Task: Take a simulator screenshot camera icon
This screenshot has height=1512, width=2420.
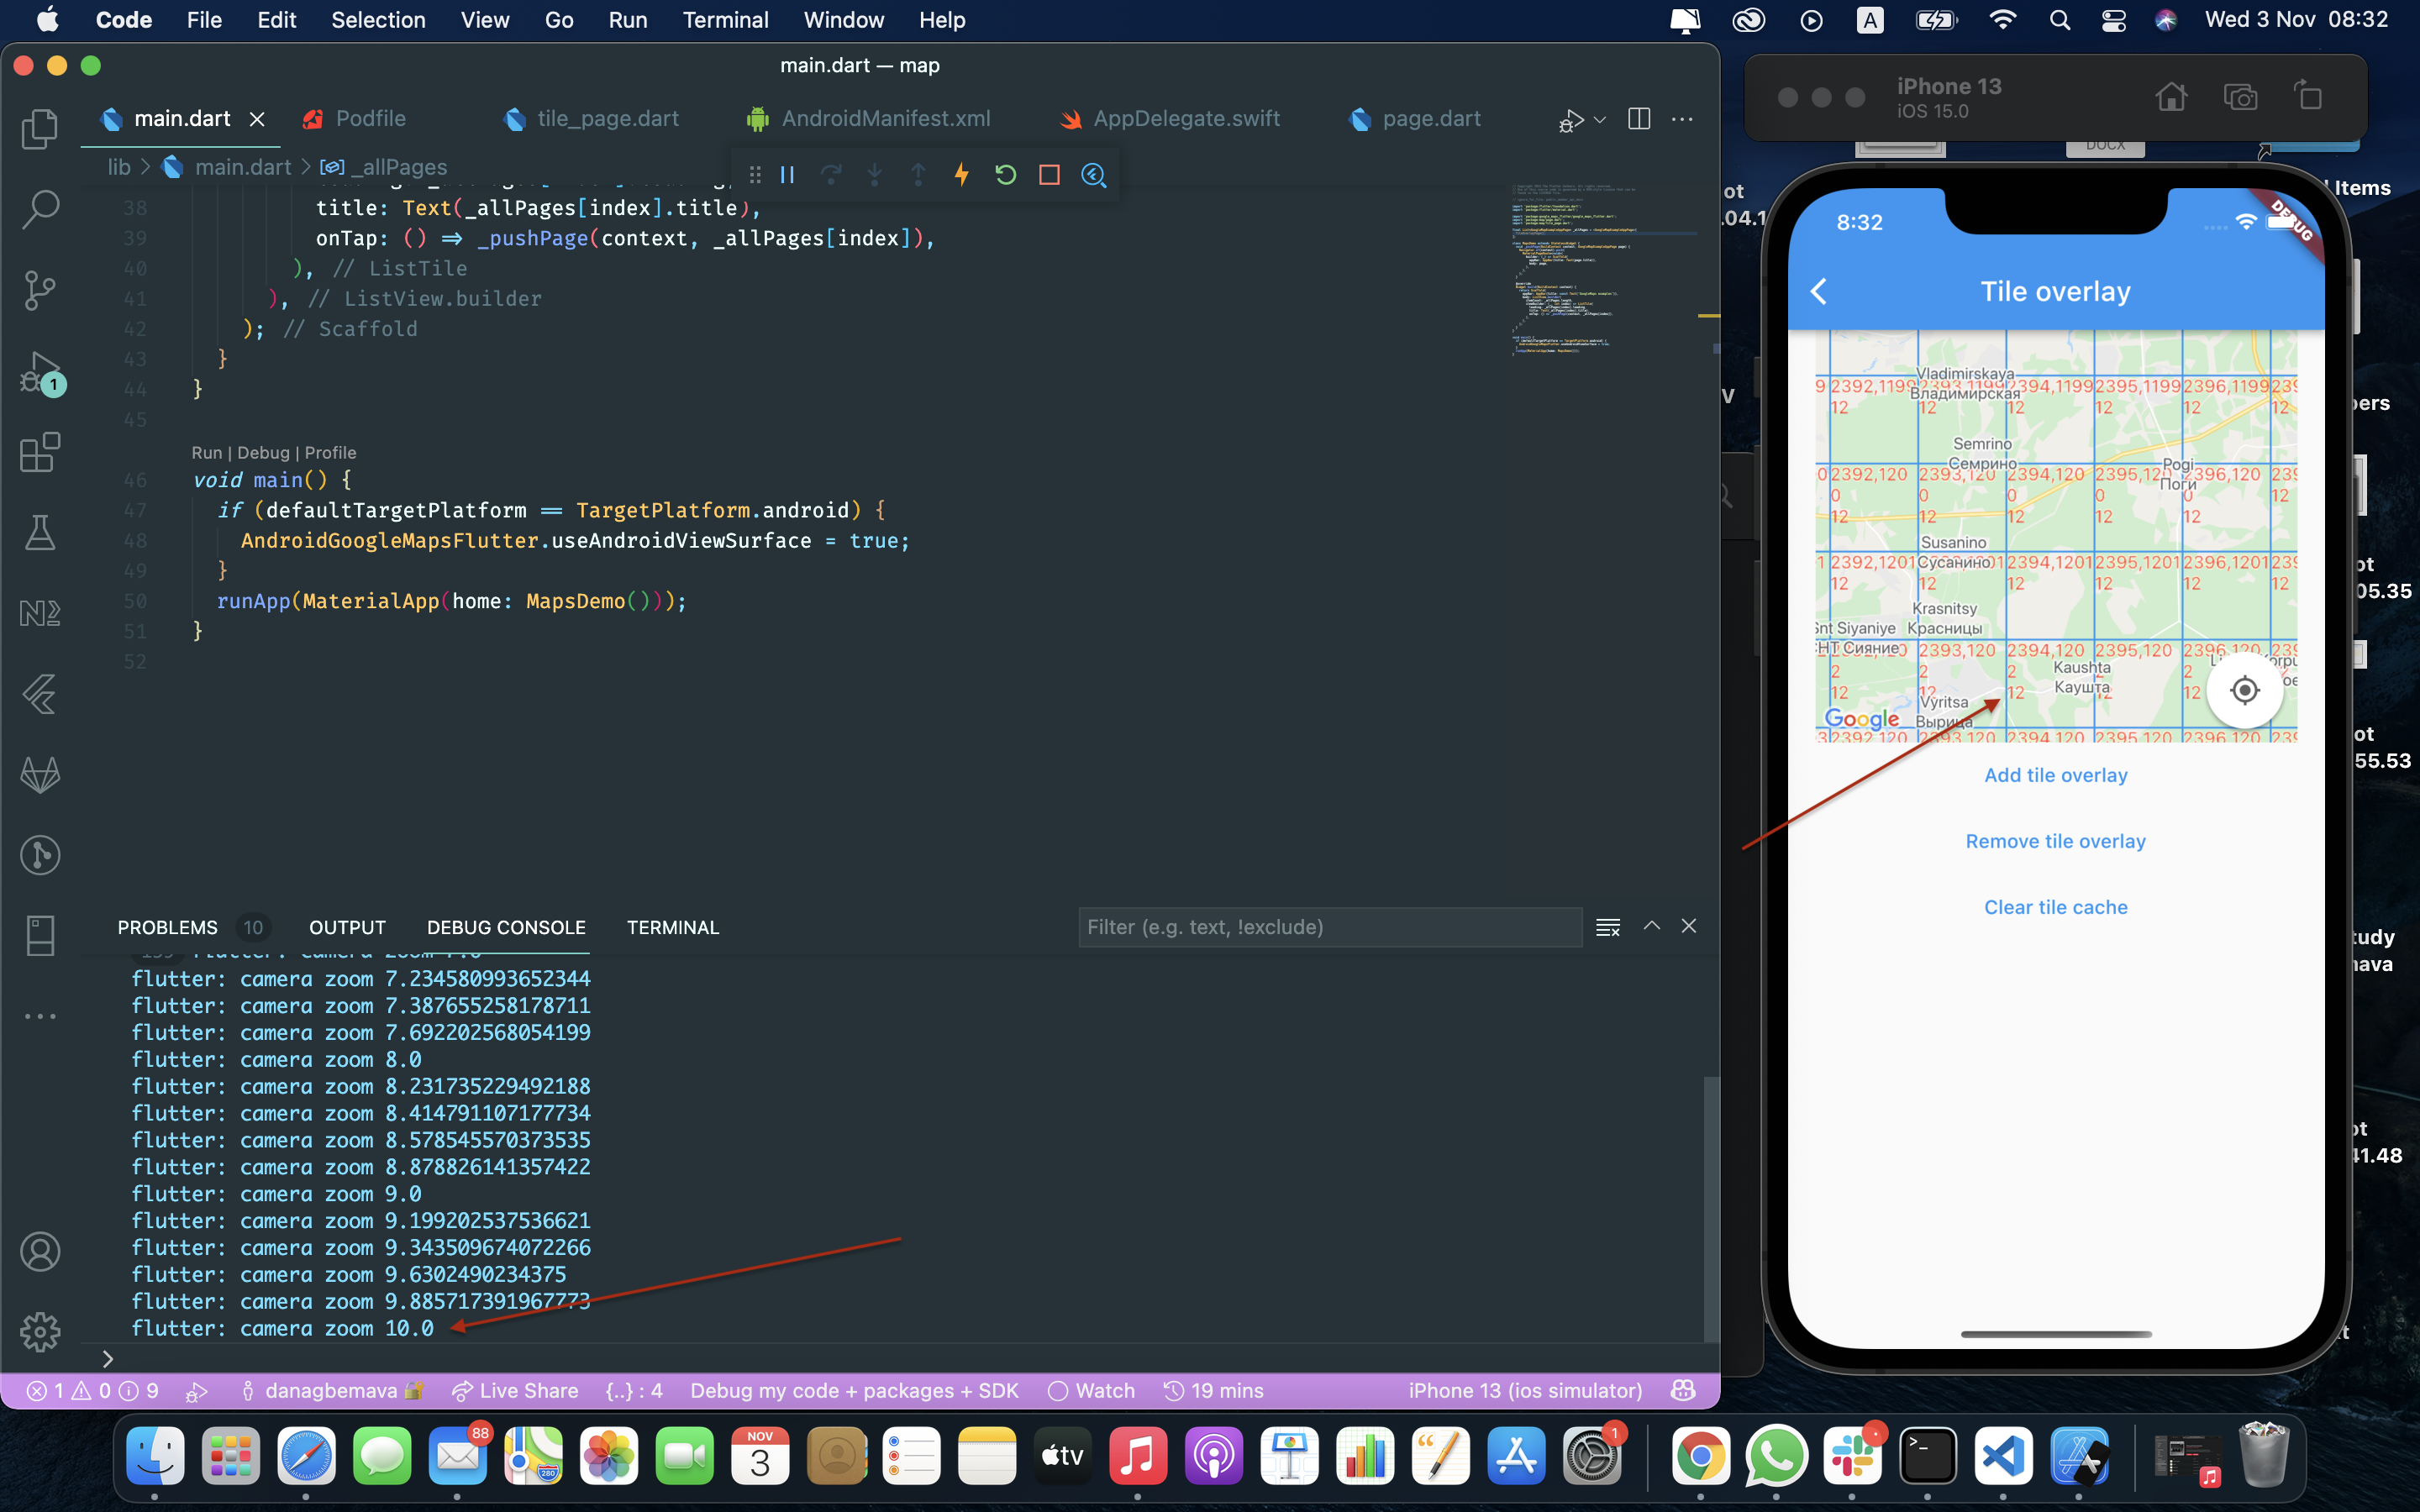Action: tap(2240, 97)
